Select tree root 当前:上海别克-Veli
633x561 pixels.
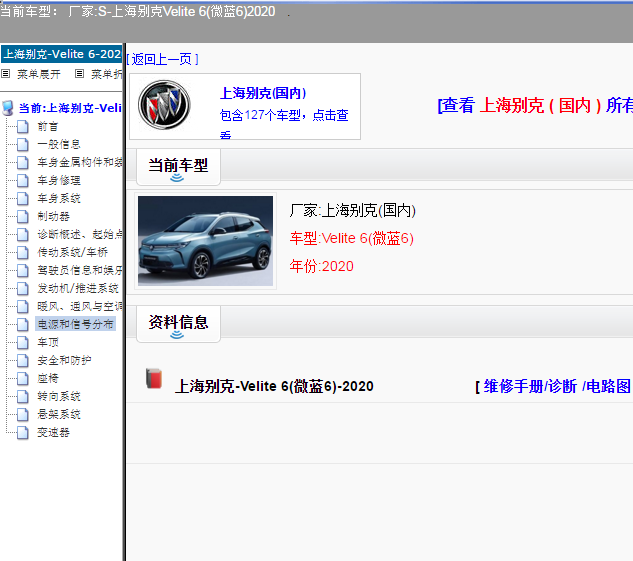click(70, 108)
